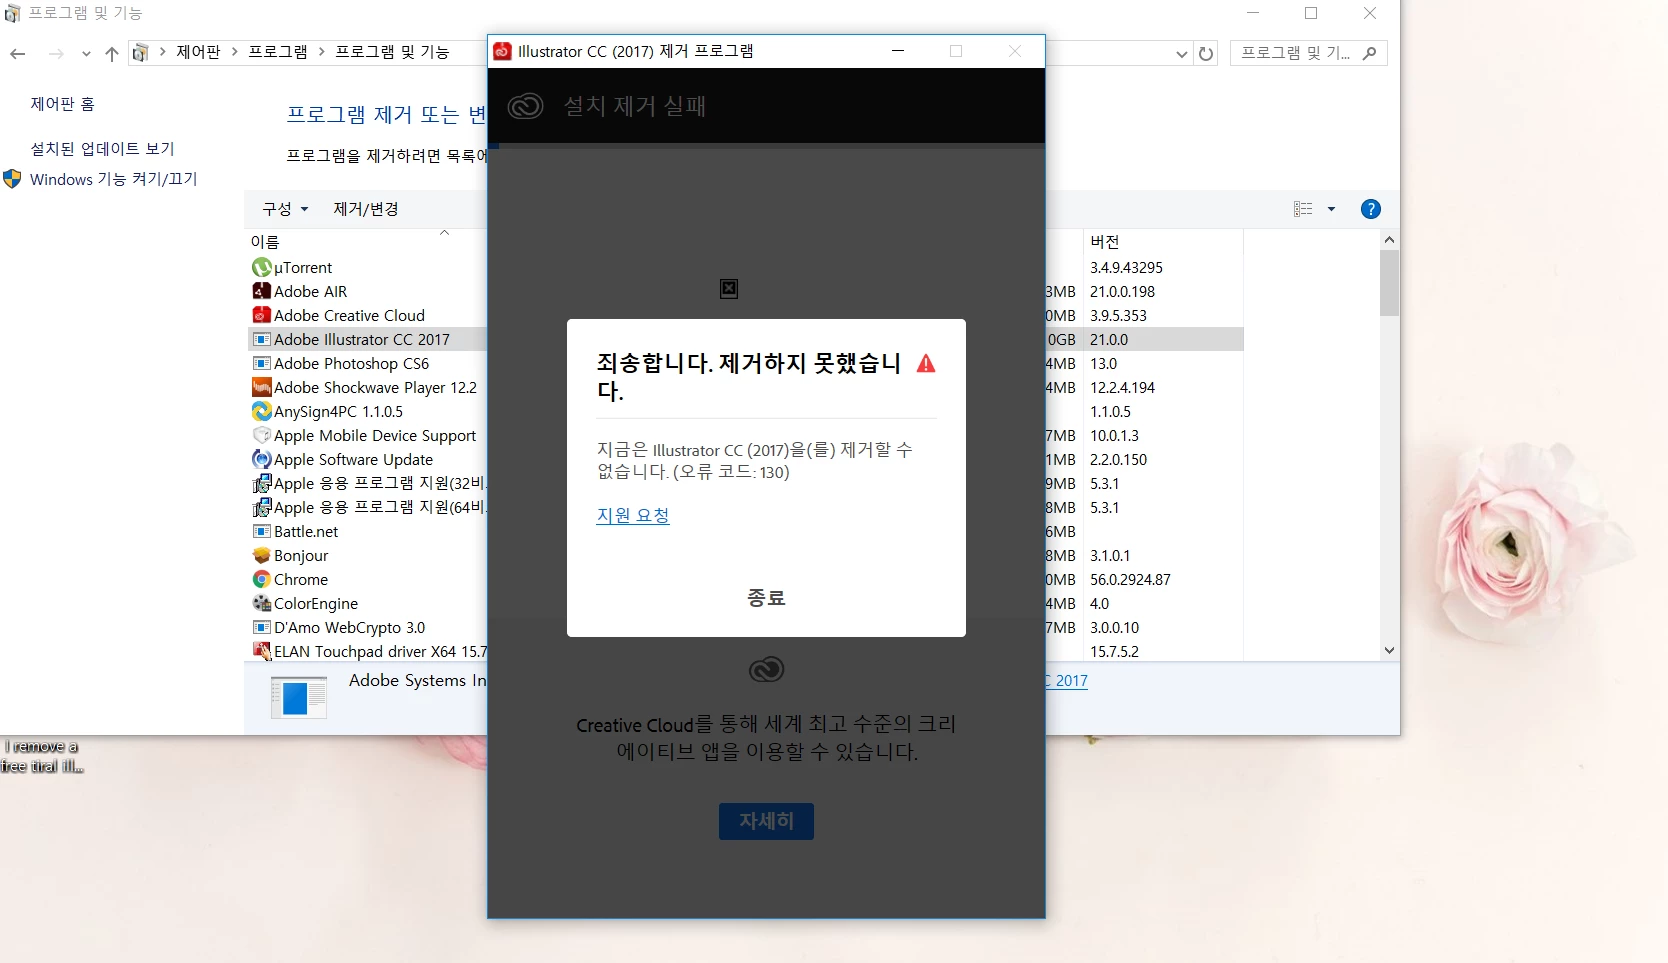This screenshot has height=963, width=1668.
Task: Open the 지원 요청 support link
Action: click(633, 516)
